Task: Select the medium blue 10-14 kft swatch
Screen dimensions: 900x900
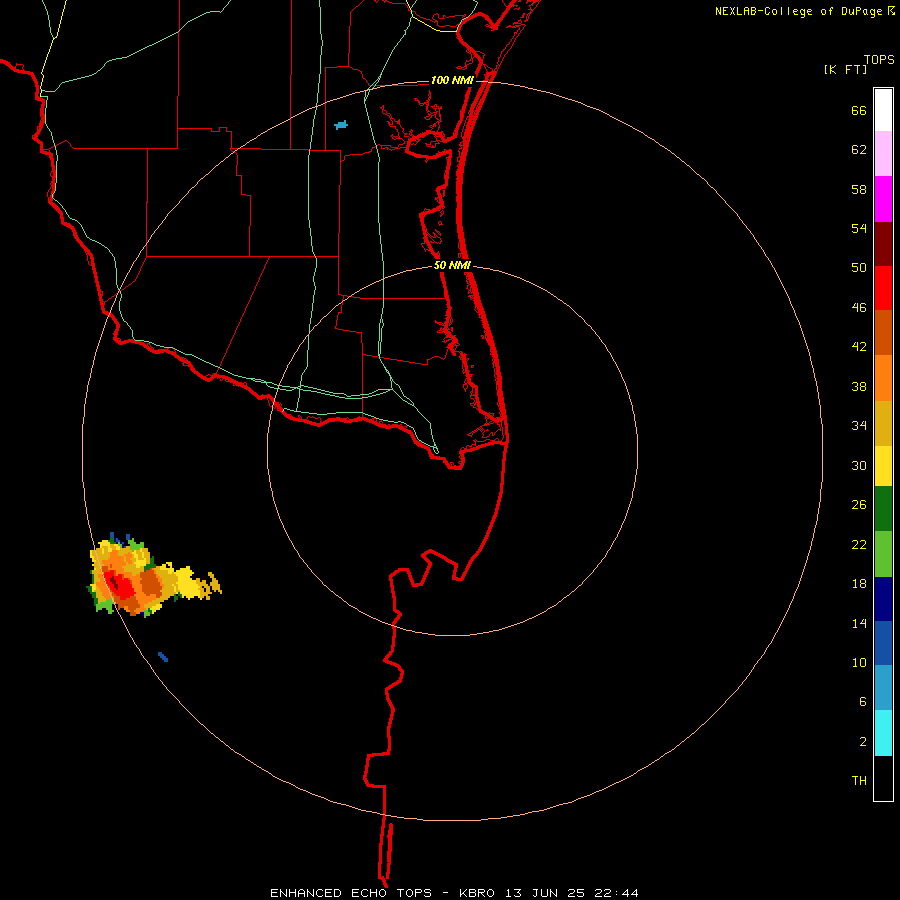Action: click(883, 643)
